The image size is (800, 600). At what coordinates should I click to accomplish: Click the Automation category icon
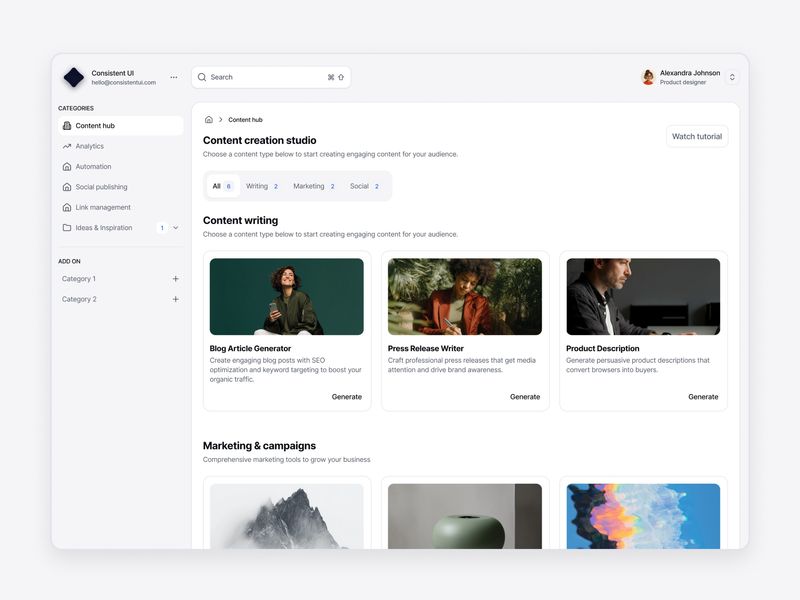65,166
